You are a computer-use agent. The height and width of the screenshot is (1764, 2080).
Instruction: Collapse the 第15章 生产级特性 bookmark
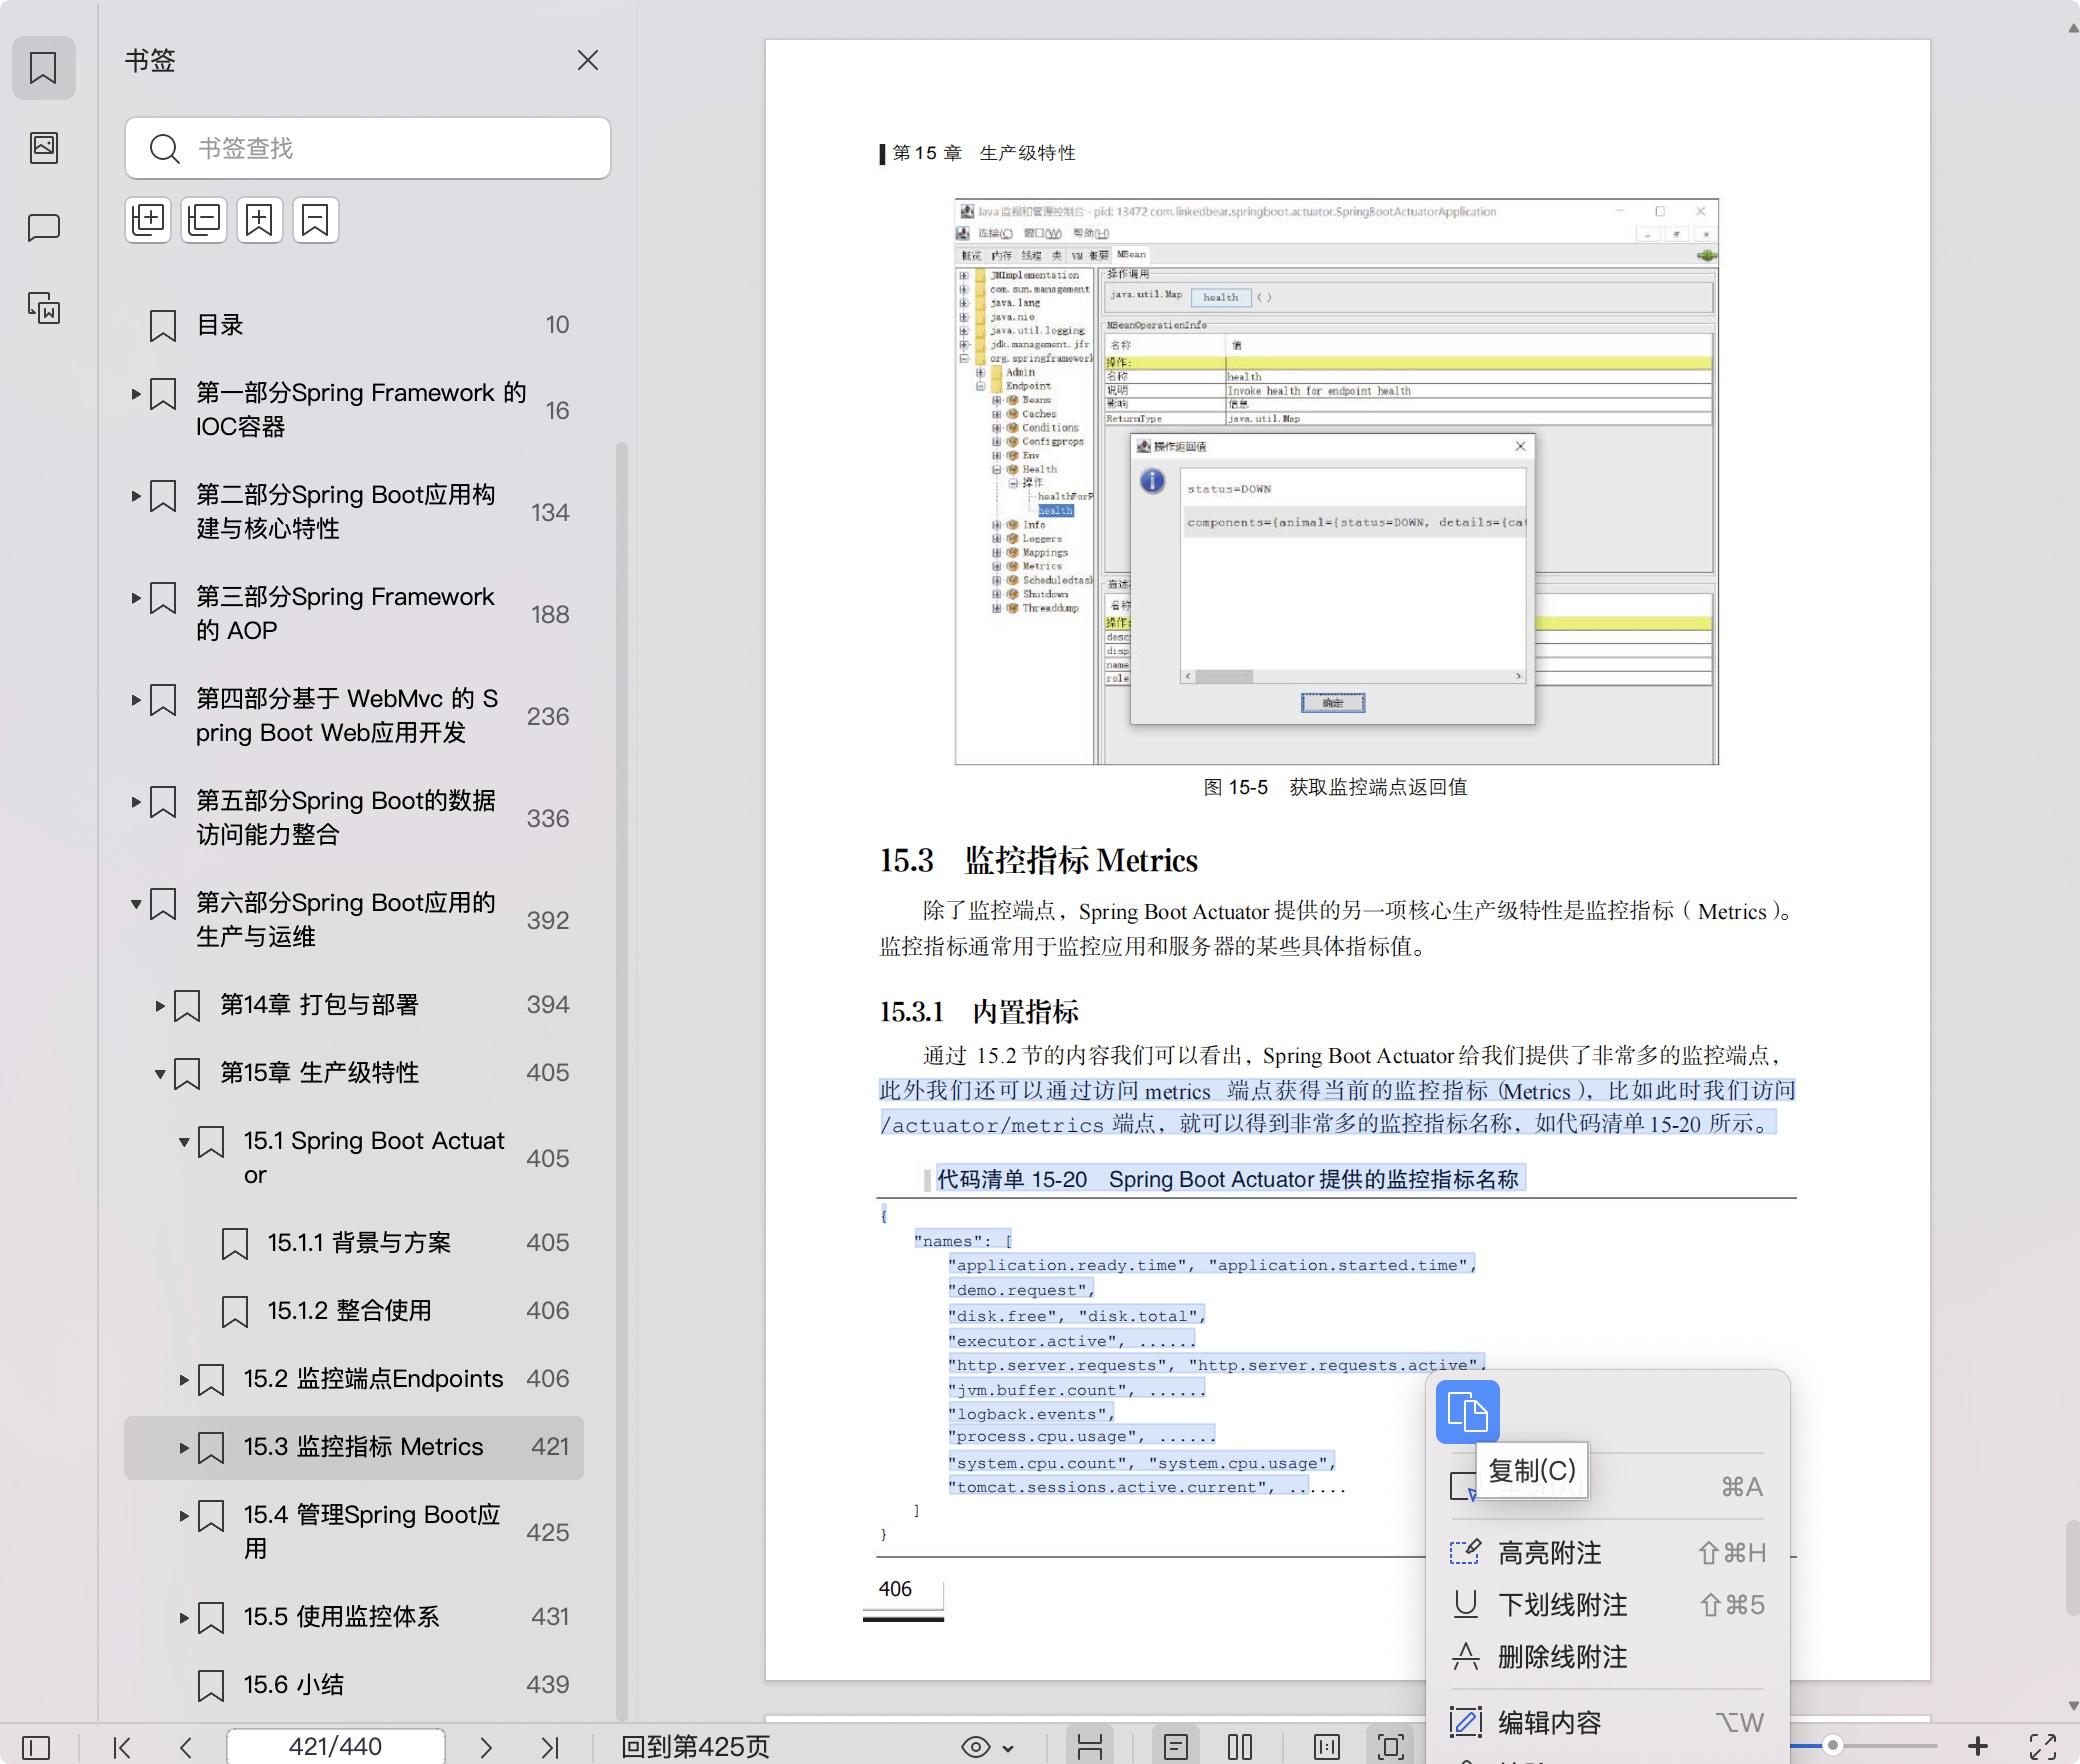coord(160,1074)
